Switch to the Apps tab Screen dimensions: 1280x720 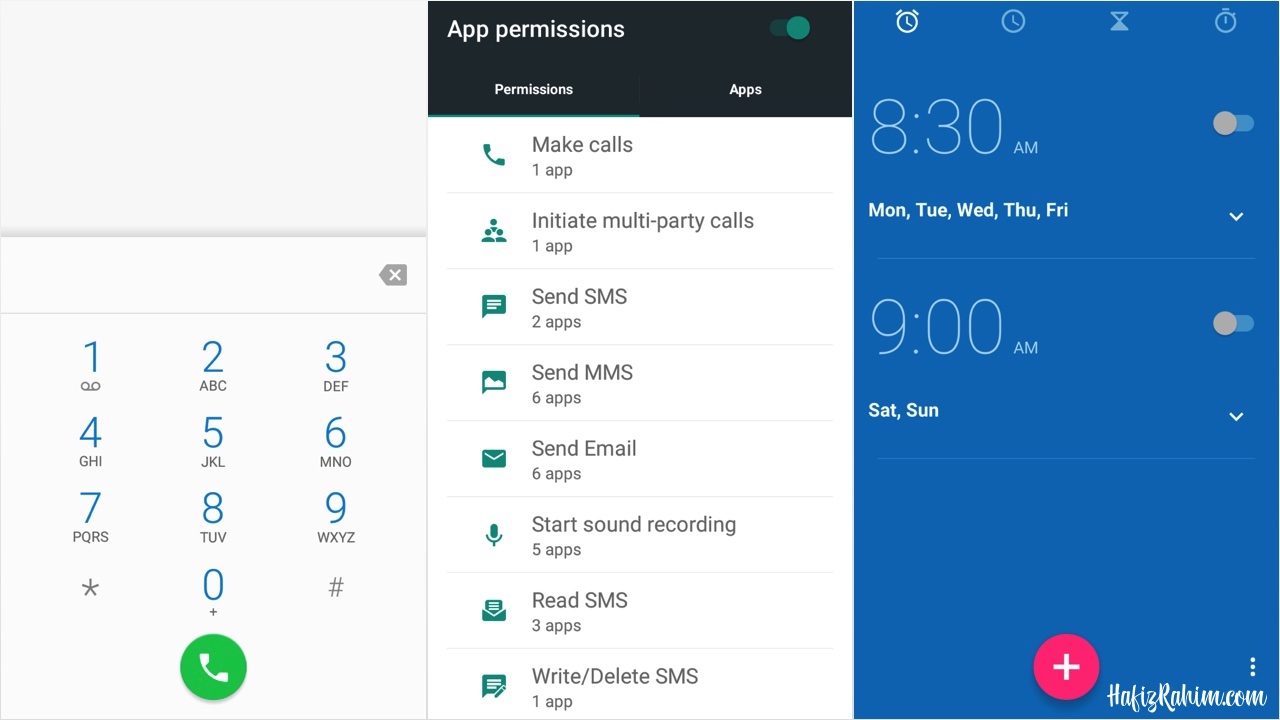point(745,90)
